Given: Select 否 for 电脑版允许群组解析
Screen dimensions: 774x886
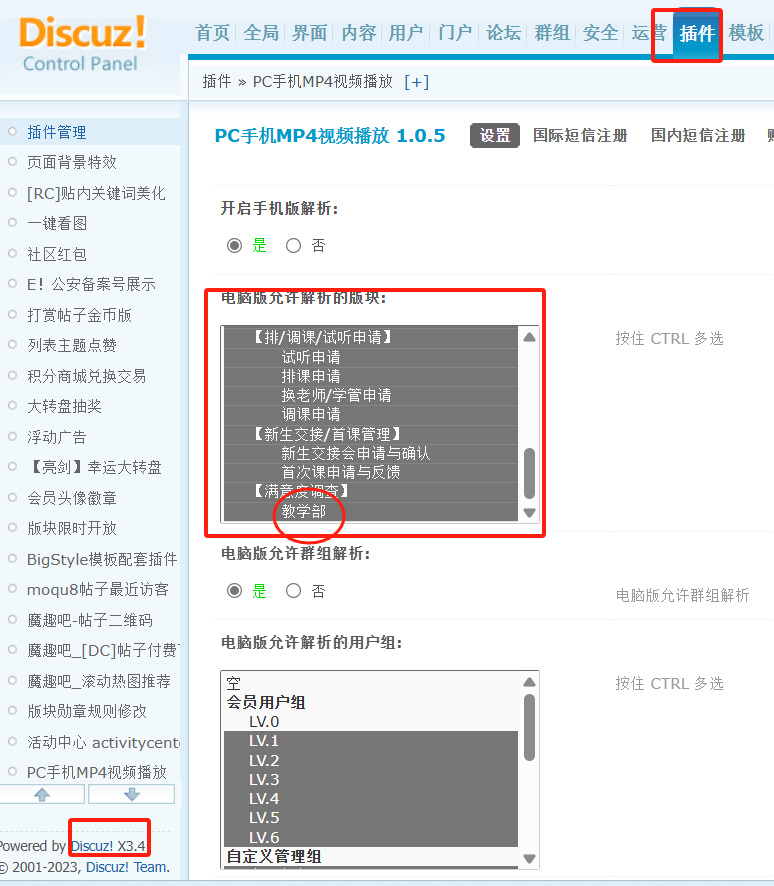Looking at the screenshot, I should 294,591.
